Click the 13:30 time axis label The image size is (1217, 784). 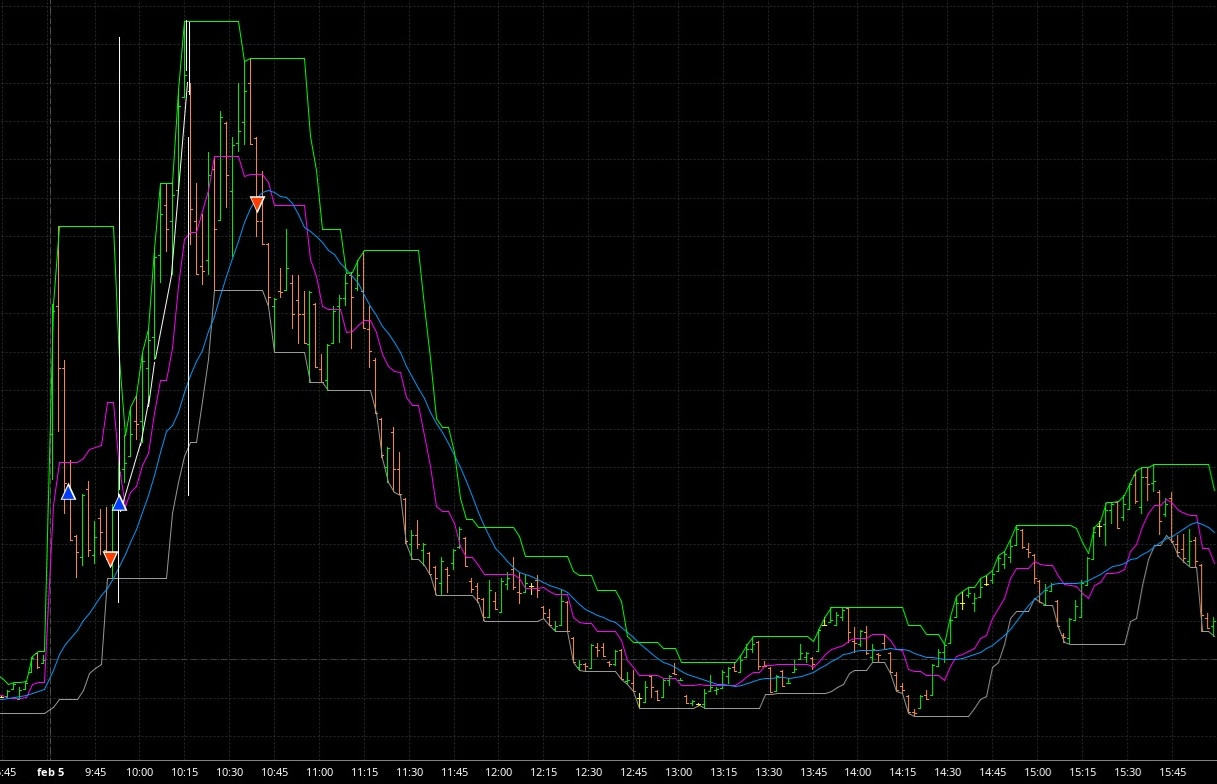[x=768, y=772]
